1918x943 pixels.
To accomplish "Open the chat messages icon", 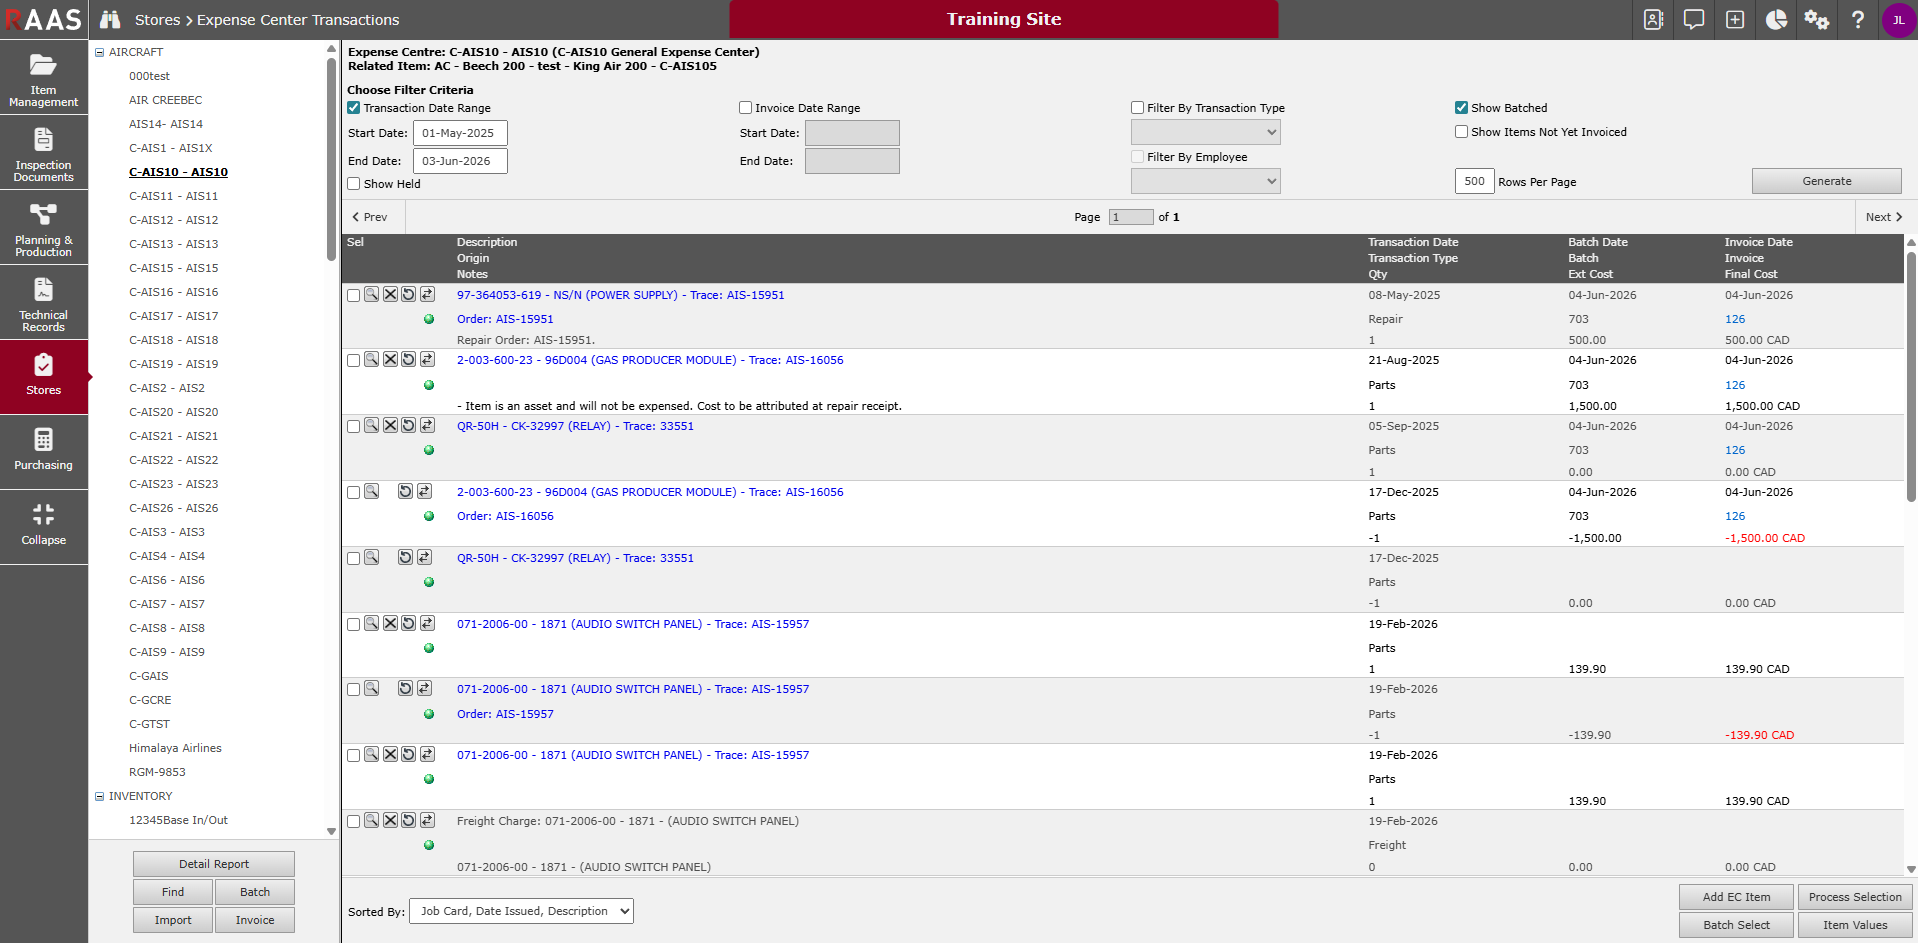I will [1694, 20].
